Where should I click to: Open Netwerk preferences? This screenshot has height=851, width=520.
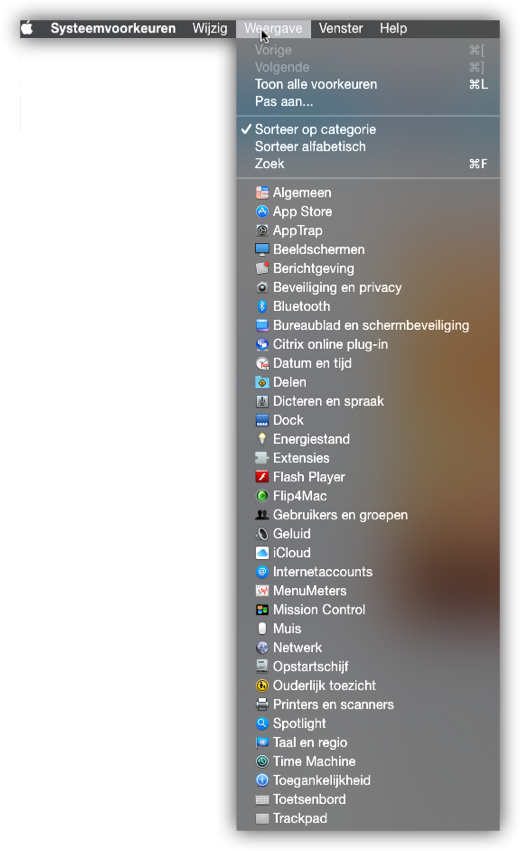pos(368,647)
